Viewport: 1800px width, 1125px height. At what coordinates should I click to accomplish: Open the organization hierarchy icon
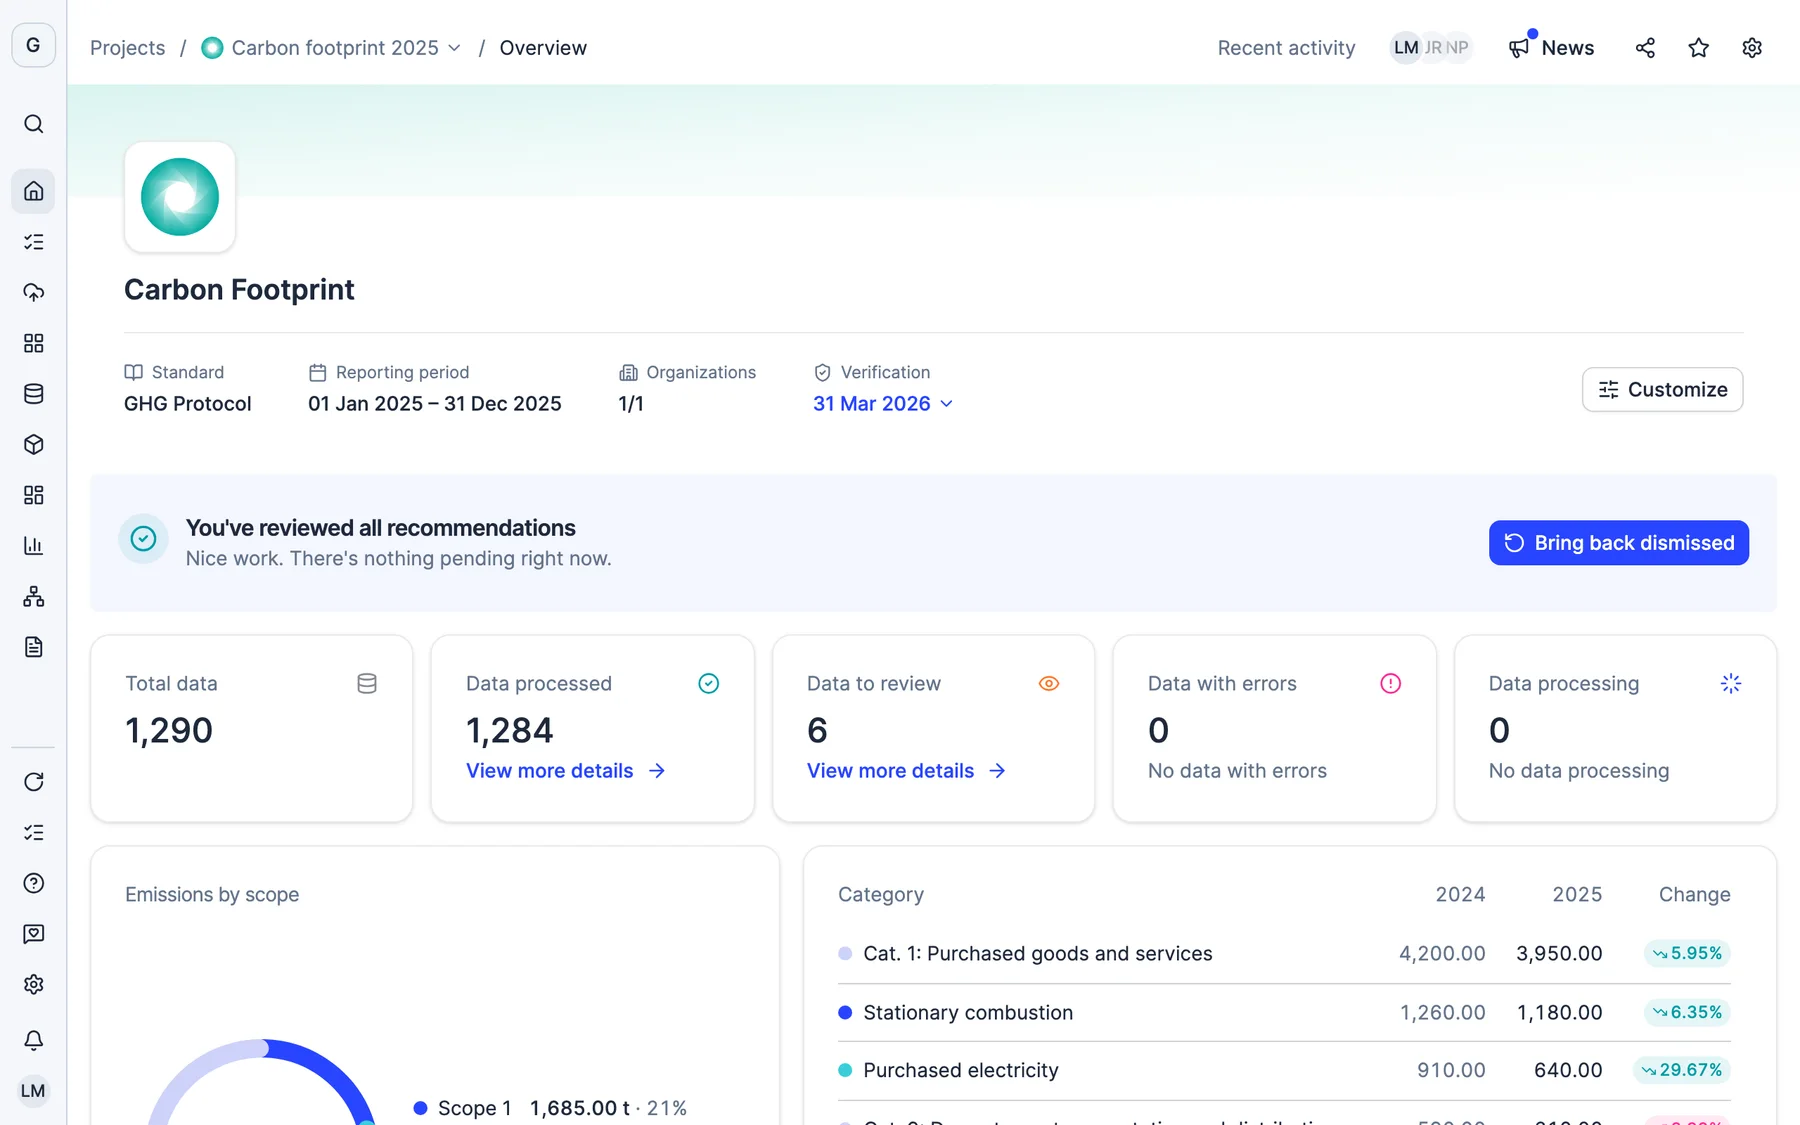coord(33,597)
